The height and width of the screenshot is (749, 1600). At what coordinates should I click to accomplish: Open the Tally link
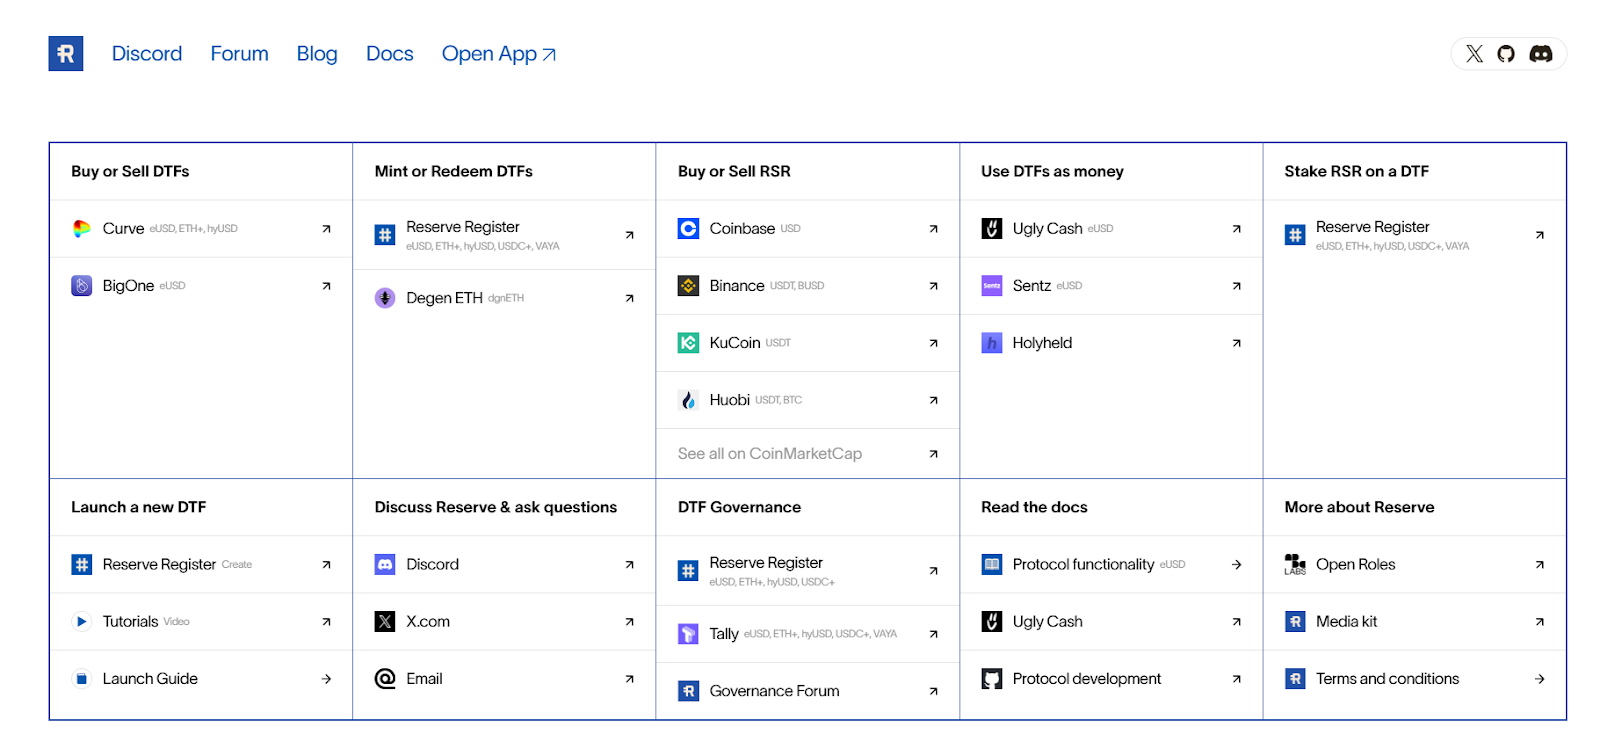click(x=808, y=634)
